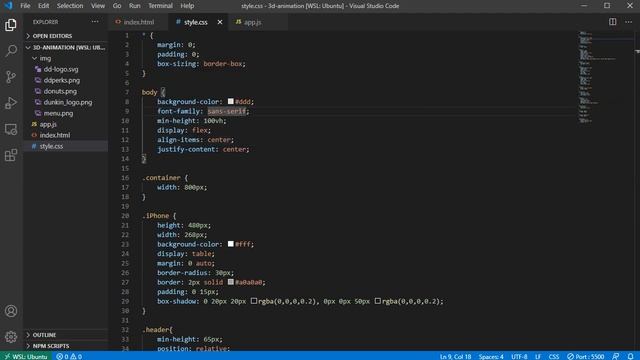
Task: Click Spaces: 4 indentation setting
Action: [x=491, y=356]
